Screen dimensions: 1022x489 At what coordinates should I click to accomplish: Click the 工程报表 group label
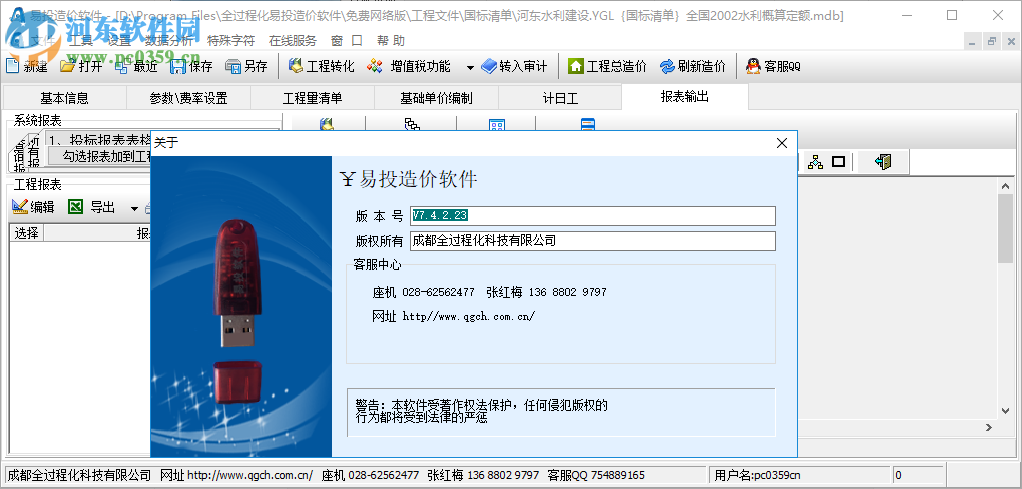click(38, 185)
